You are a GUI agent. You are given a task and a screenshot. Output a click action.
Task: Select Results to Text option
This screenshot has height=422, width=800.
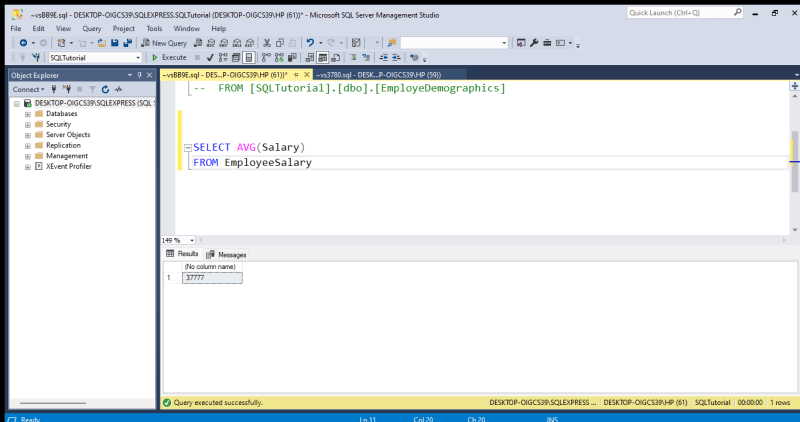pyautogui.click(x=310, y=58)
